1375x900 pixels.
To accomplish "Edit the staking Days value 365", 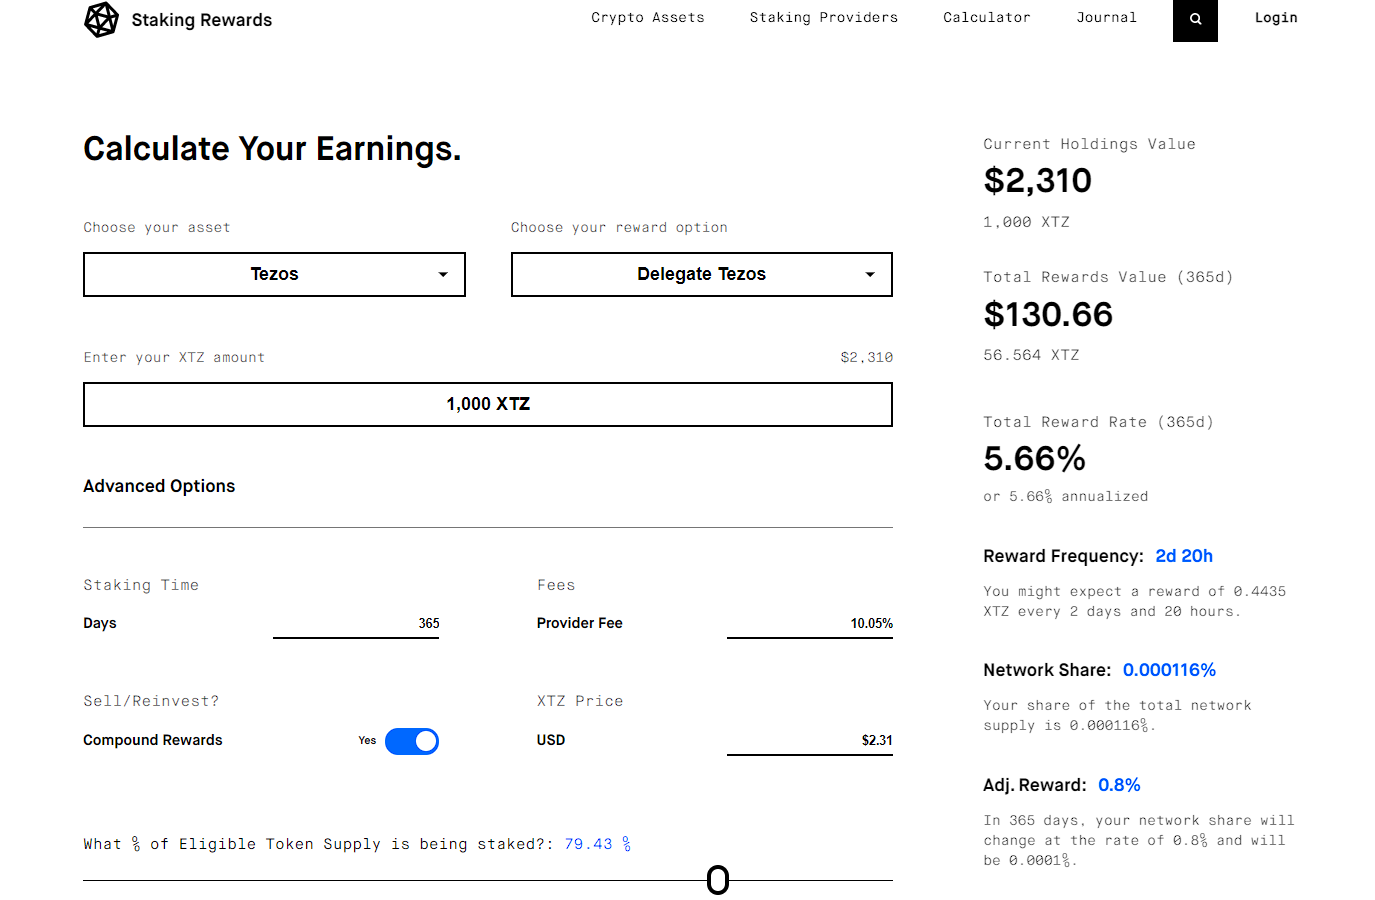I will 356,624.
